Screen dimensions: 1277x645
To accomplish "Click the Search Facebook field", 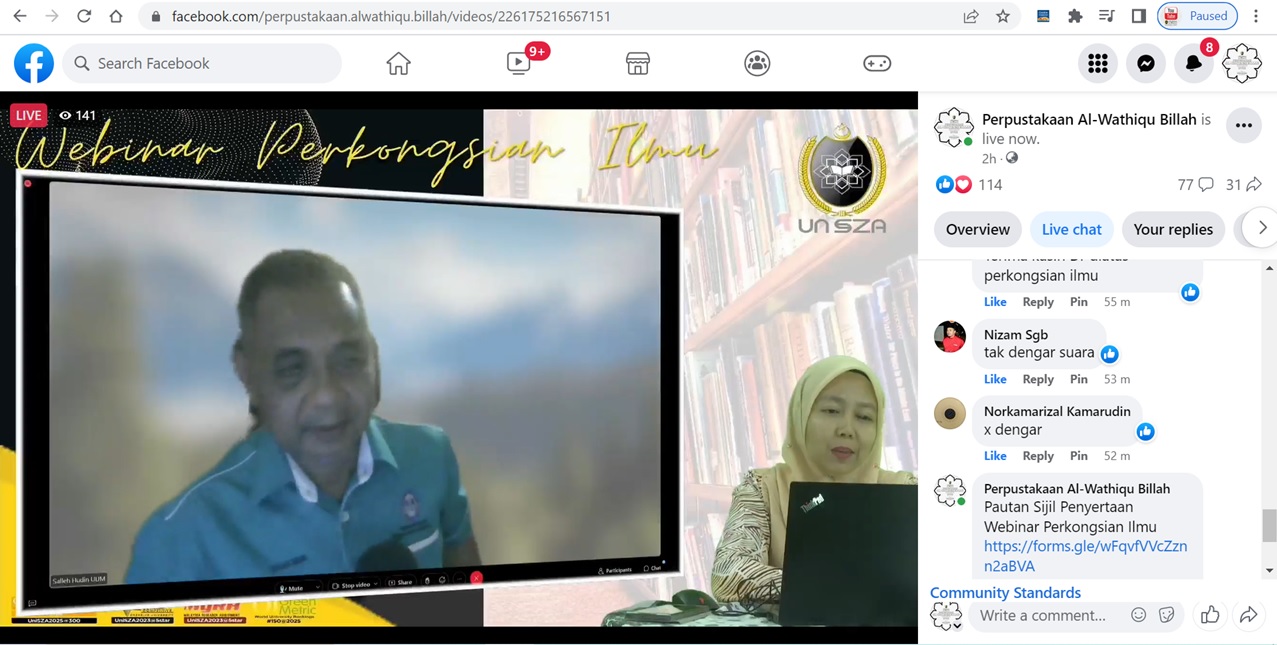I will coord(202,63).
